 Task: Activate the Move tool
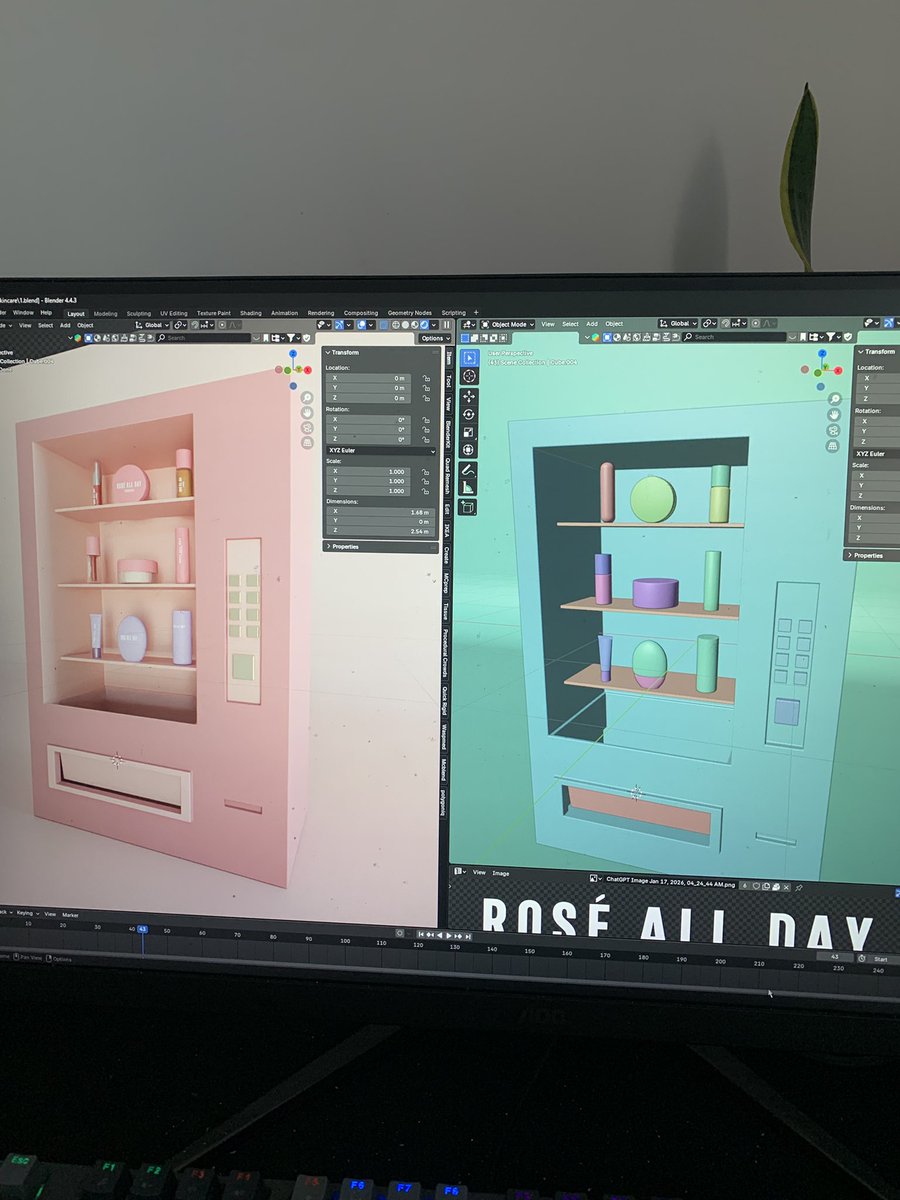(x=469, y=397)
